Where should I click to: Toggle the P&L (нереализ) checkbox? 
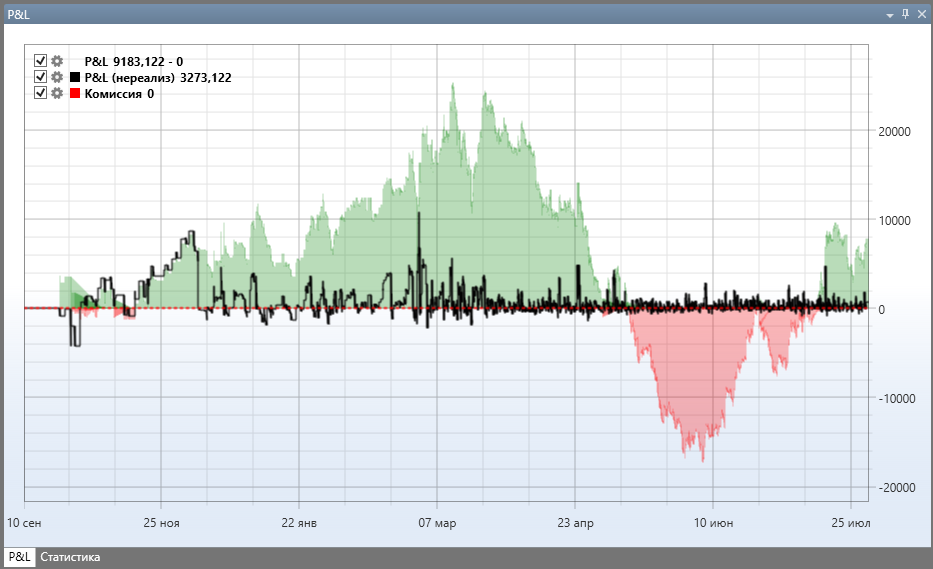tap(40, 77)
